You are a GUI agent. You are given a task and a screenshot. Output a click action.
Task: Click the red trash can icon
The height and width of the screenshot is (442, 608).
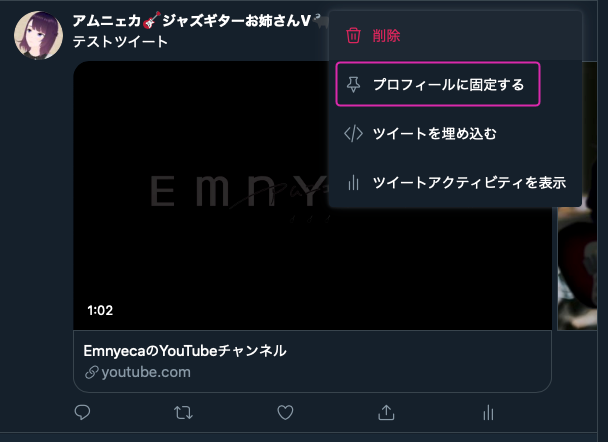tap(353, 36)
